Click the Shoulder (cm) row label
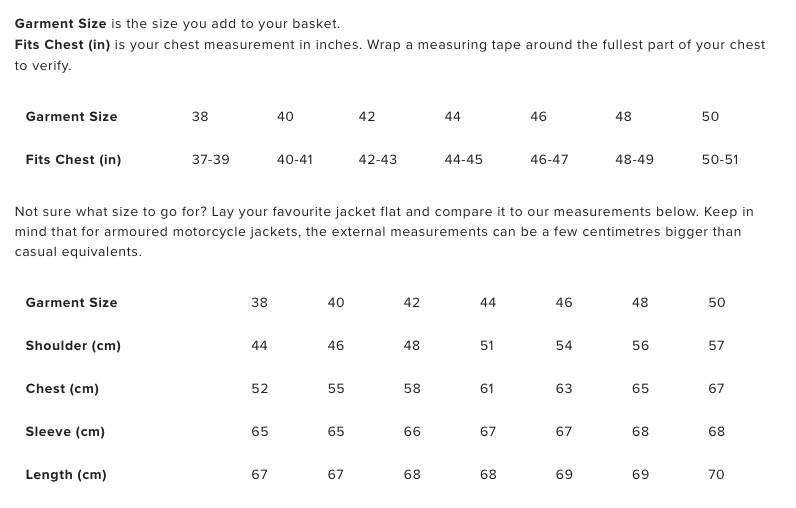 click(x=73, y=346)
